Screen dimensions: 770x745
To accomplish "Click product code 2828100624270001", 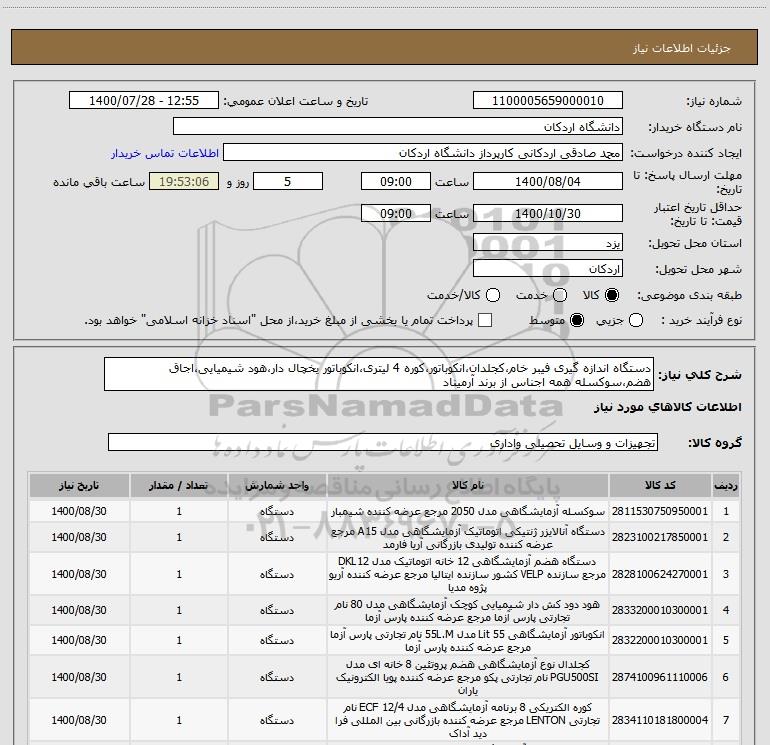I will point(660,574).
